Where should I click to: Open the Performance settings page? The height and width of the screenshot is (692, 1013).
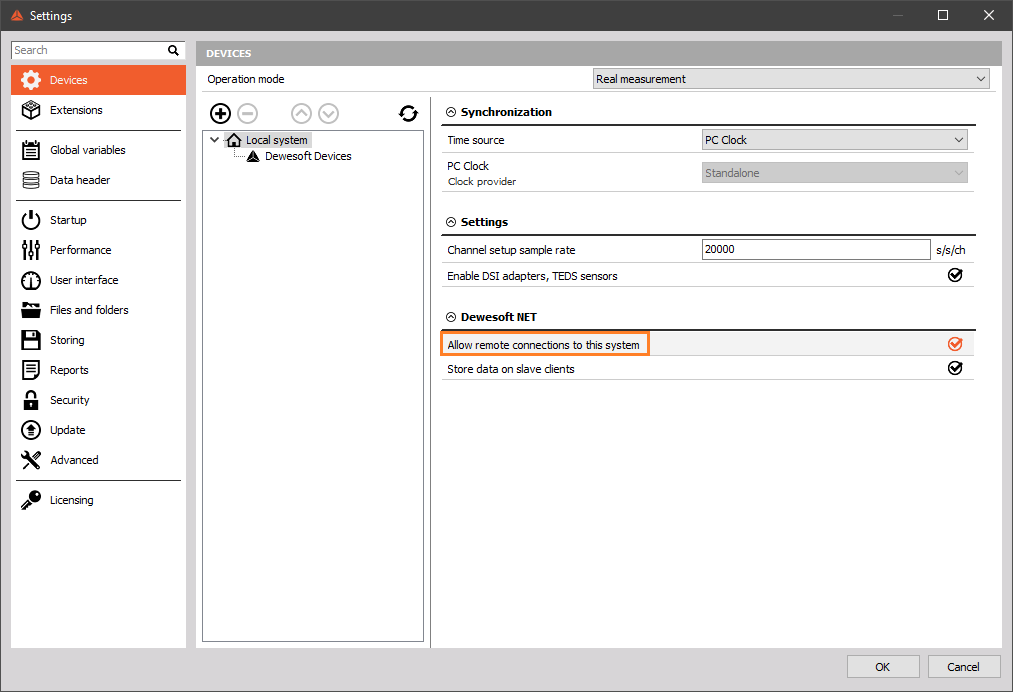click(x=98, y=250)
